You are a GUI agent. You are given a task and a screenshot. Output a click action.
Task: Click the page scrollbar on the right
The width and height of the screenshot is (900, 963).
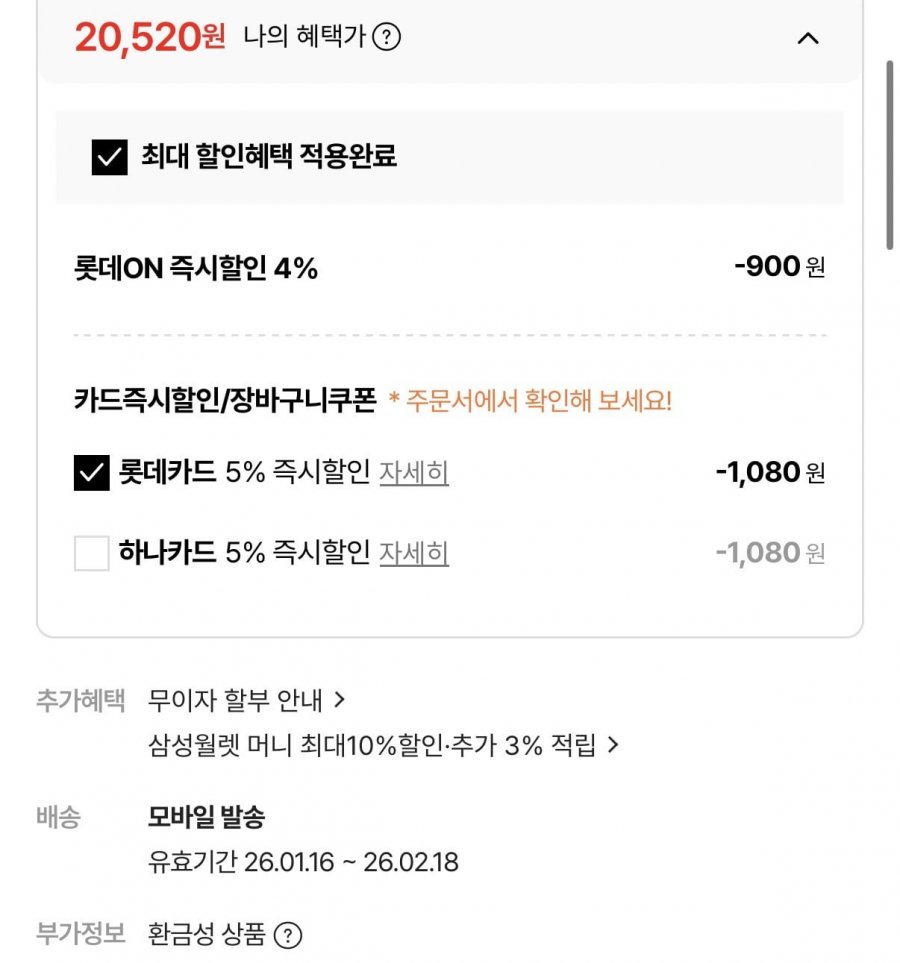889,155
